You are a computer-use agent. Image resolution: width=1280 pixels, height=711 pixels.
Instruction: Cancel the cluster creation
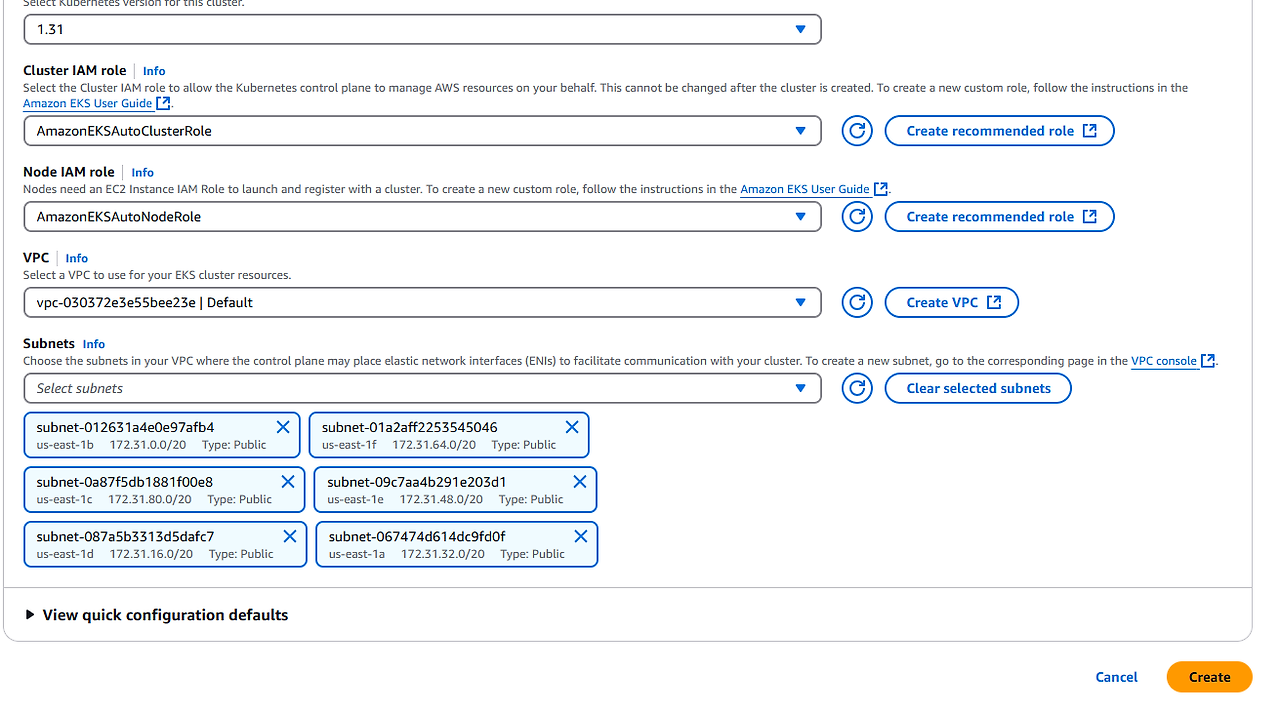click(x=1116, y=677)
